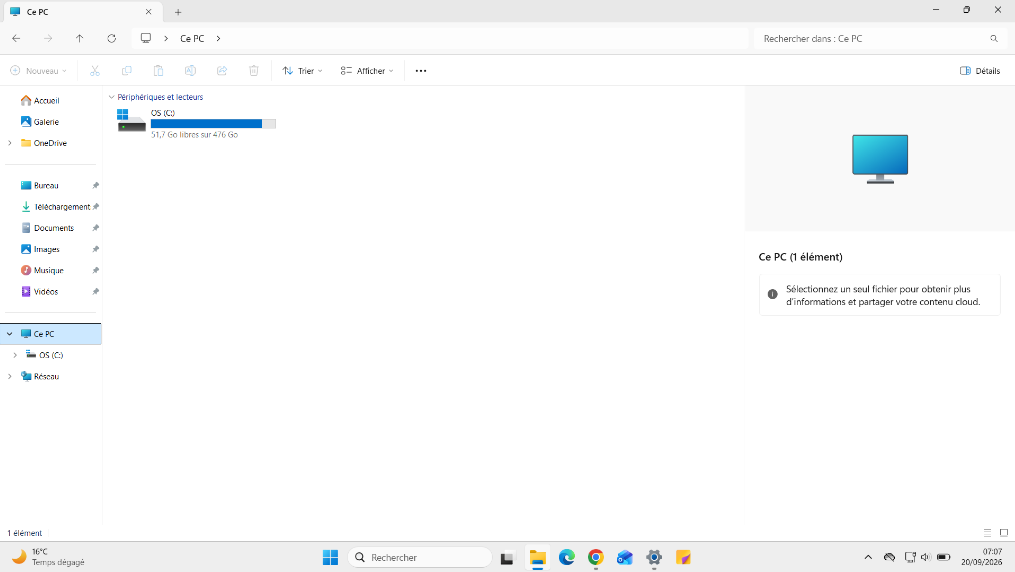The height and width of the screenshot is (572, 1015).
Task: Open Vidéos folder in sidebar
Action: pyautogui.click(x=40, y=292)
